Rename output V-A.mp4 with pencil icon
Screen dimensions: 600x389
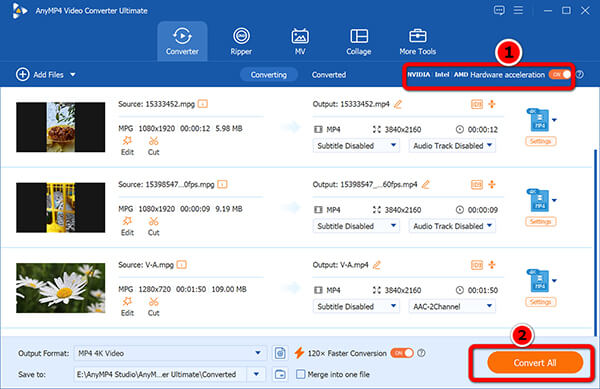(377, 265)
